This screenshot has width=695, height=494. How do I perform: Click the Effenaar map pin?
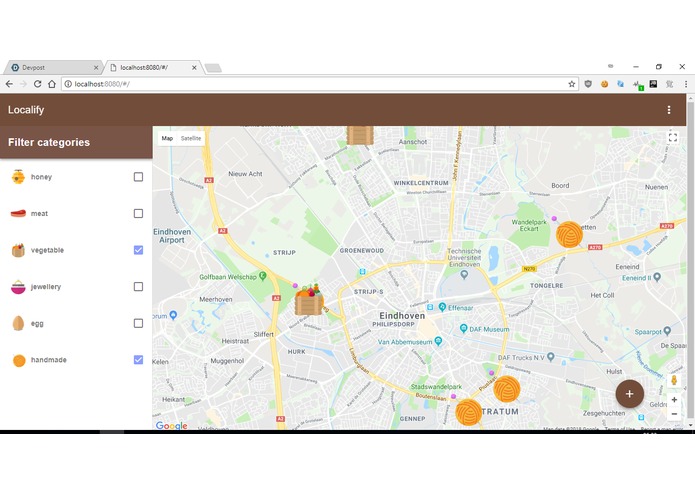(x=442, y=307)
